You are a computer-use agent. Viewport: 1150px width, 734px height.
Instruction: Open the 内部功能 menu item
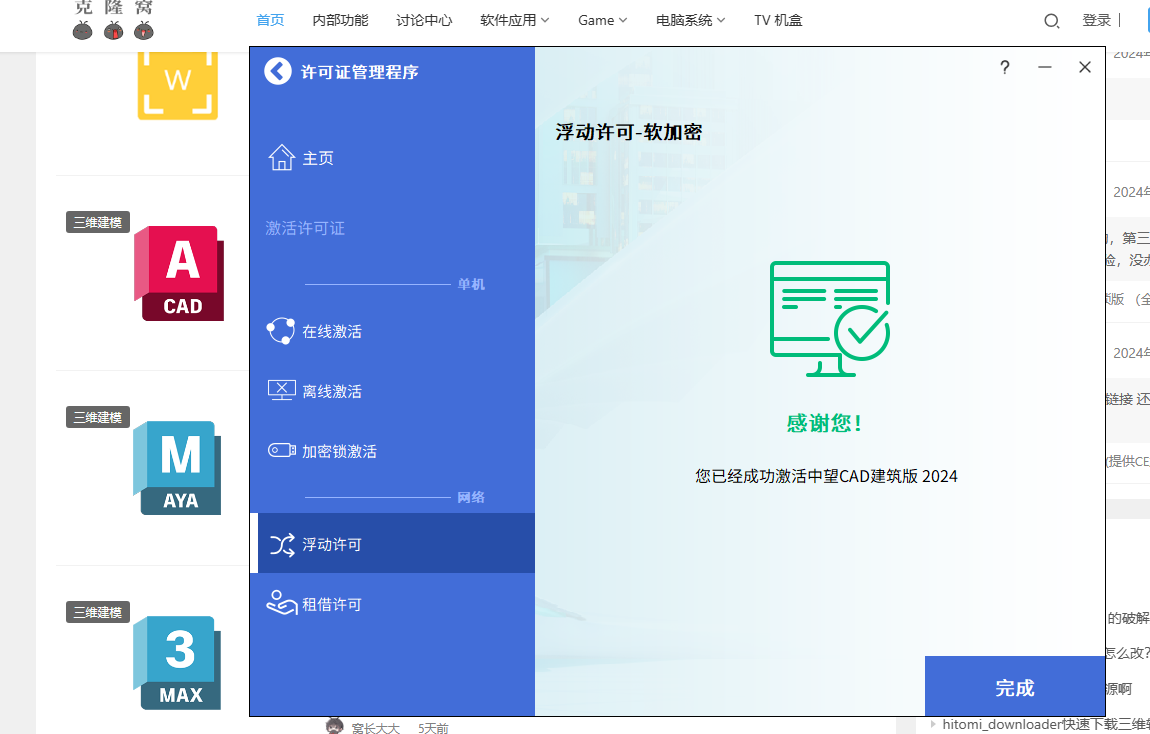coord(340,21)
